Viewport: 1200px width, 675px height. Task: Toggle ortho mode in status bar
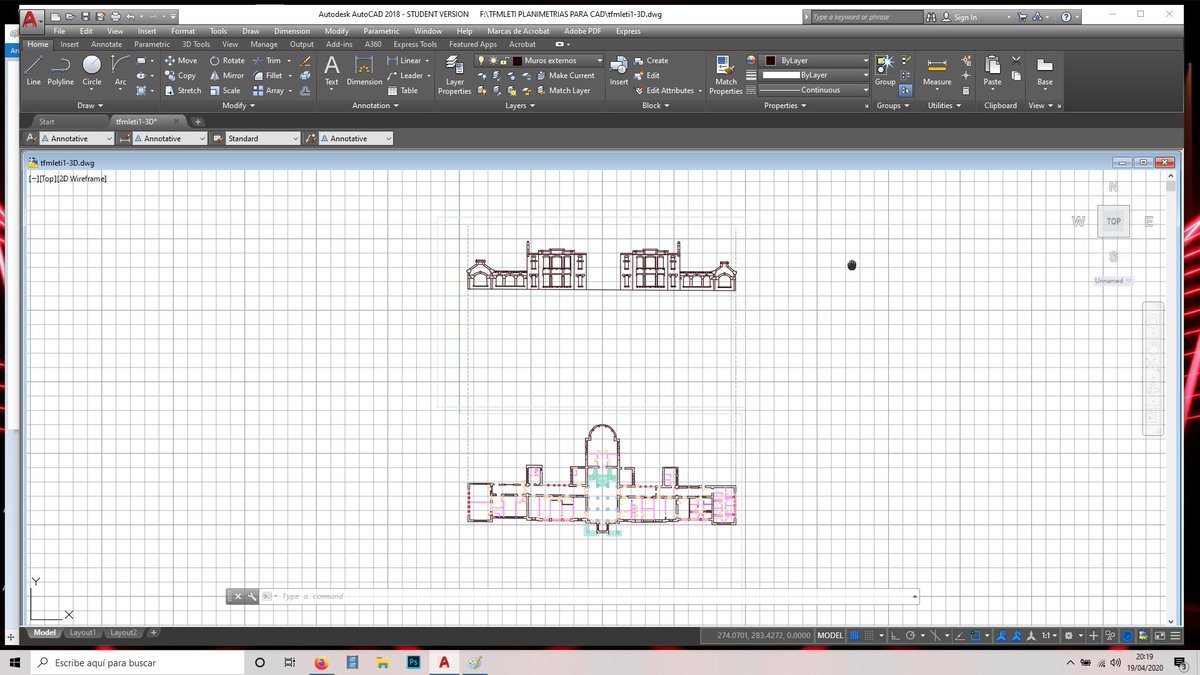pyautogui.click(x=894, y=635)
